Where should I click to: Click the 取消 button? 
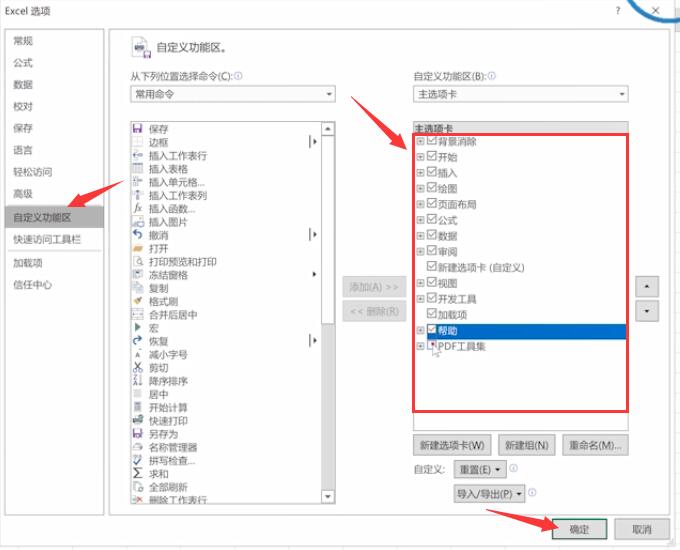642,529
